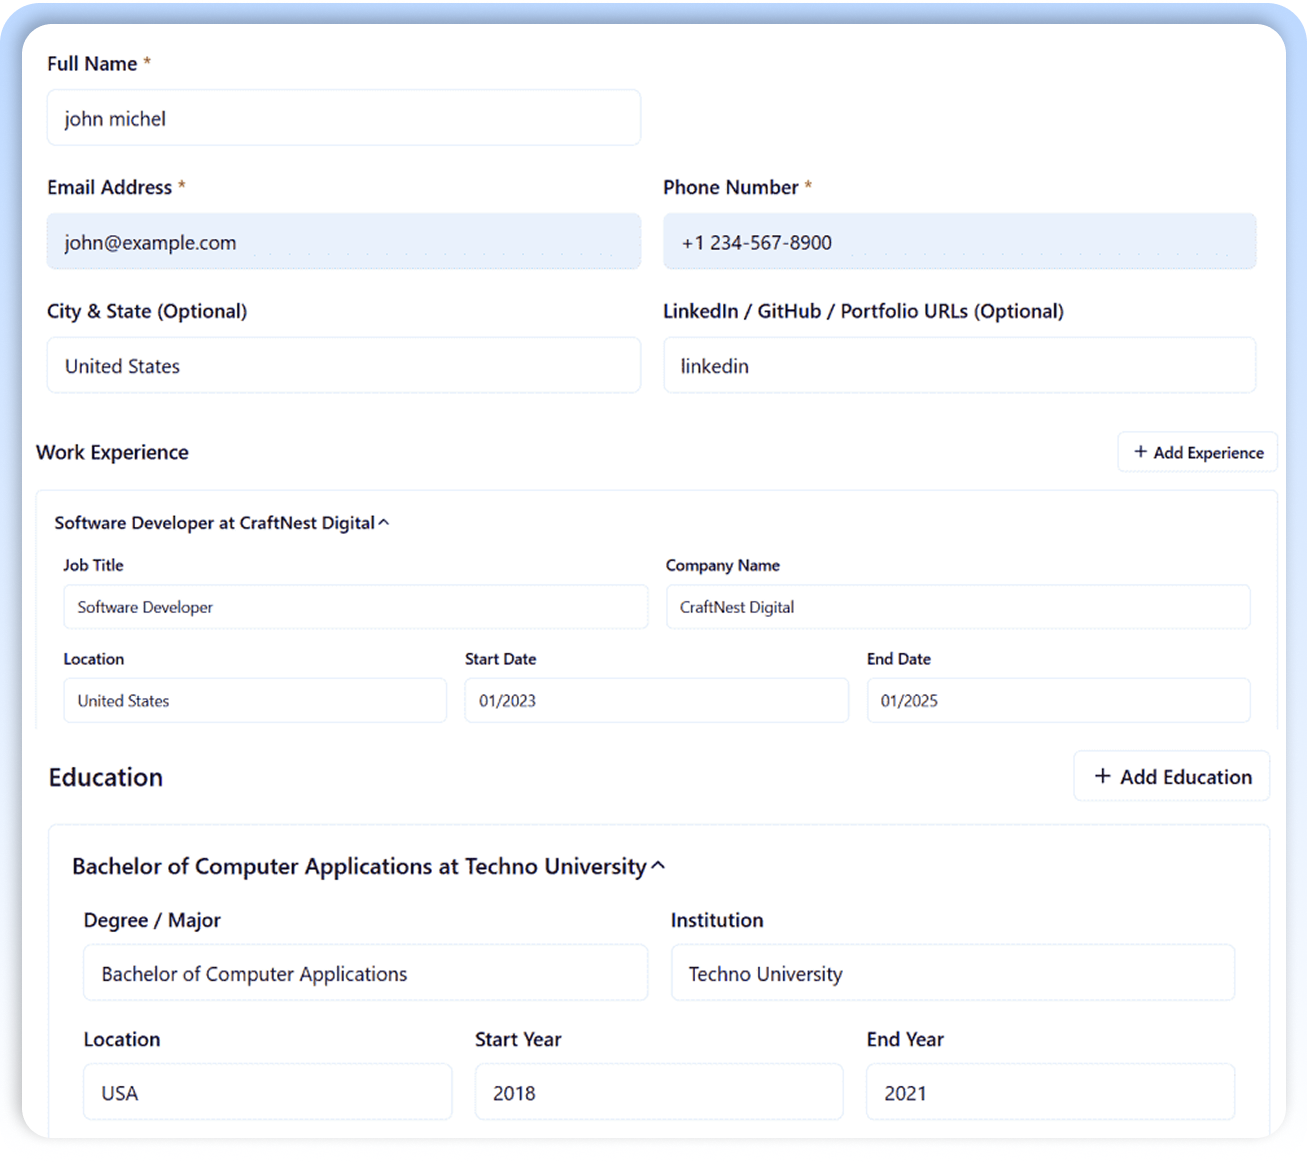Click the plus icon in Add Education
This screenshot has width=1307, height=1163.
(1102, 776)
